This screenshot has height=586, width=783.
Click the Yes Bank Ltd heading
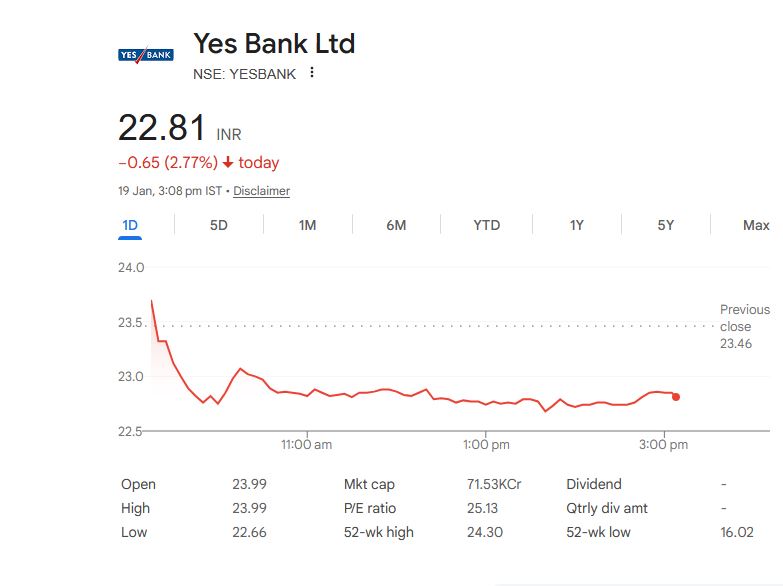pos(274,43)
